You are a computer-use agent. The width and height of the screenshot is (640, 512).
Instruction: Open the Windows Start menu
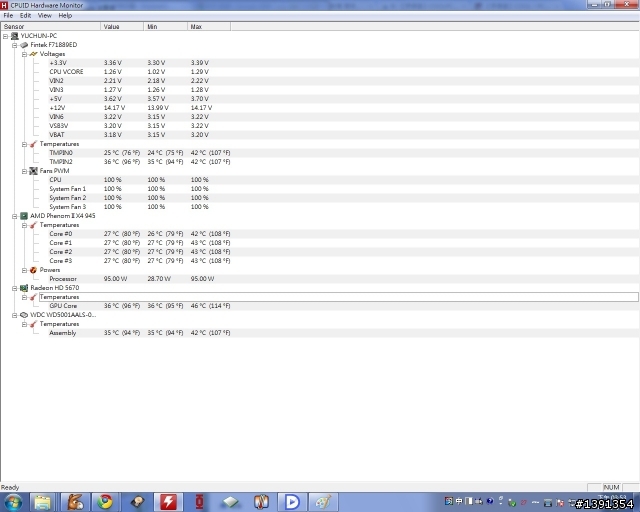tap(13, 502)
